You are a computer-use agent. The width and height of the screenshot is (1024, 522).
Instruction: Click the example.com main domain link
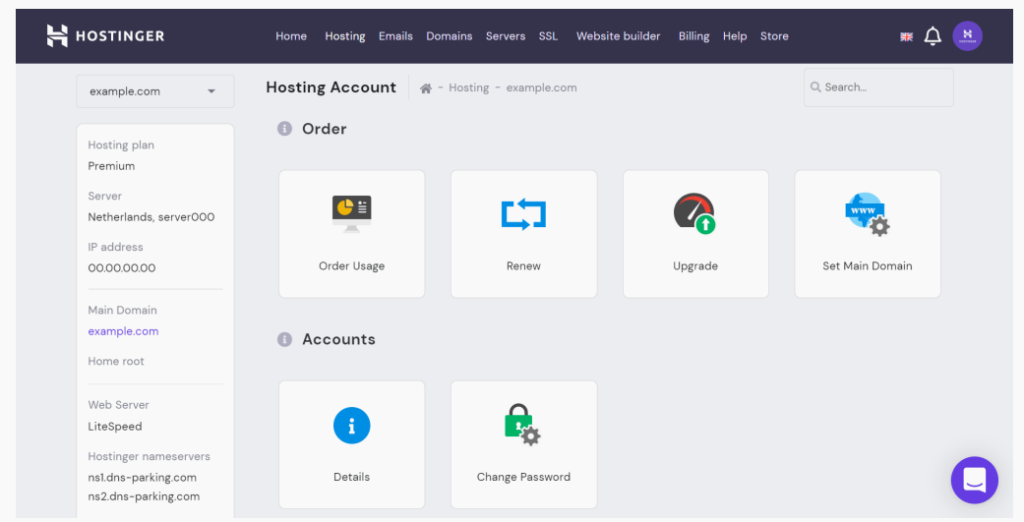123,331
